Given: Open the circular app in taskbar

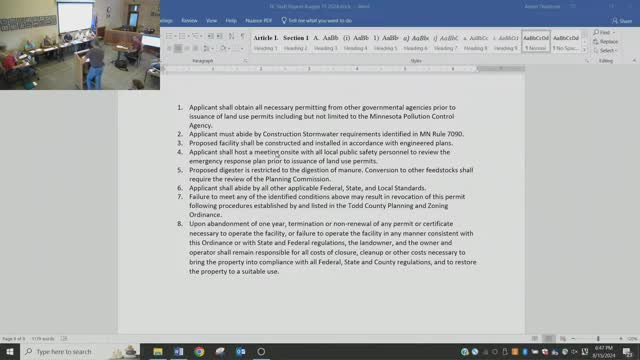Looking at the screenshot, I should click(261, 351).
